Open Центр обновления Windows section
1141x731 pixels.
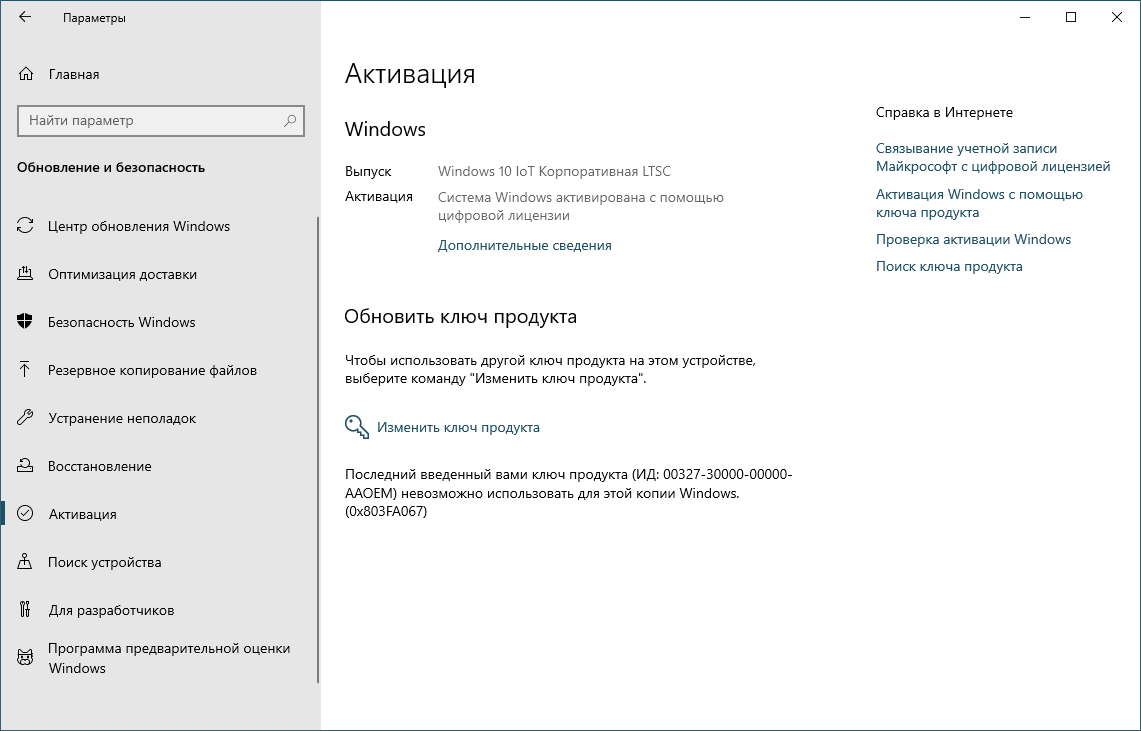[159, 226]
